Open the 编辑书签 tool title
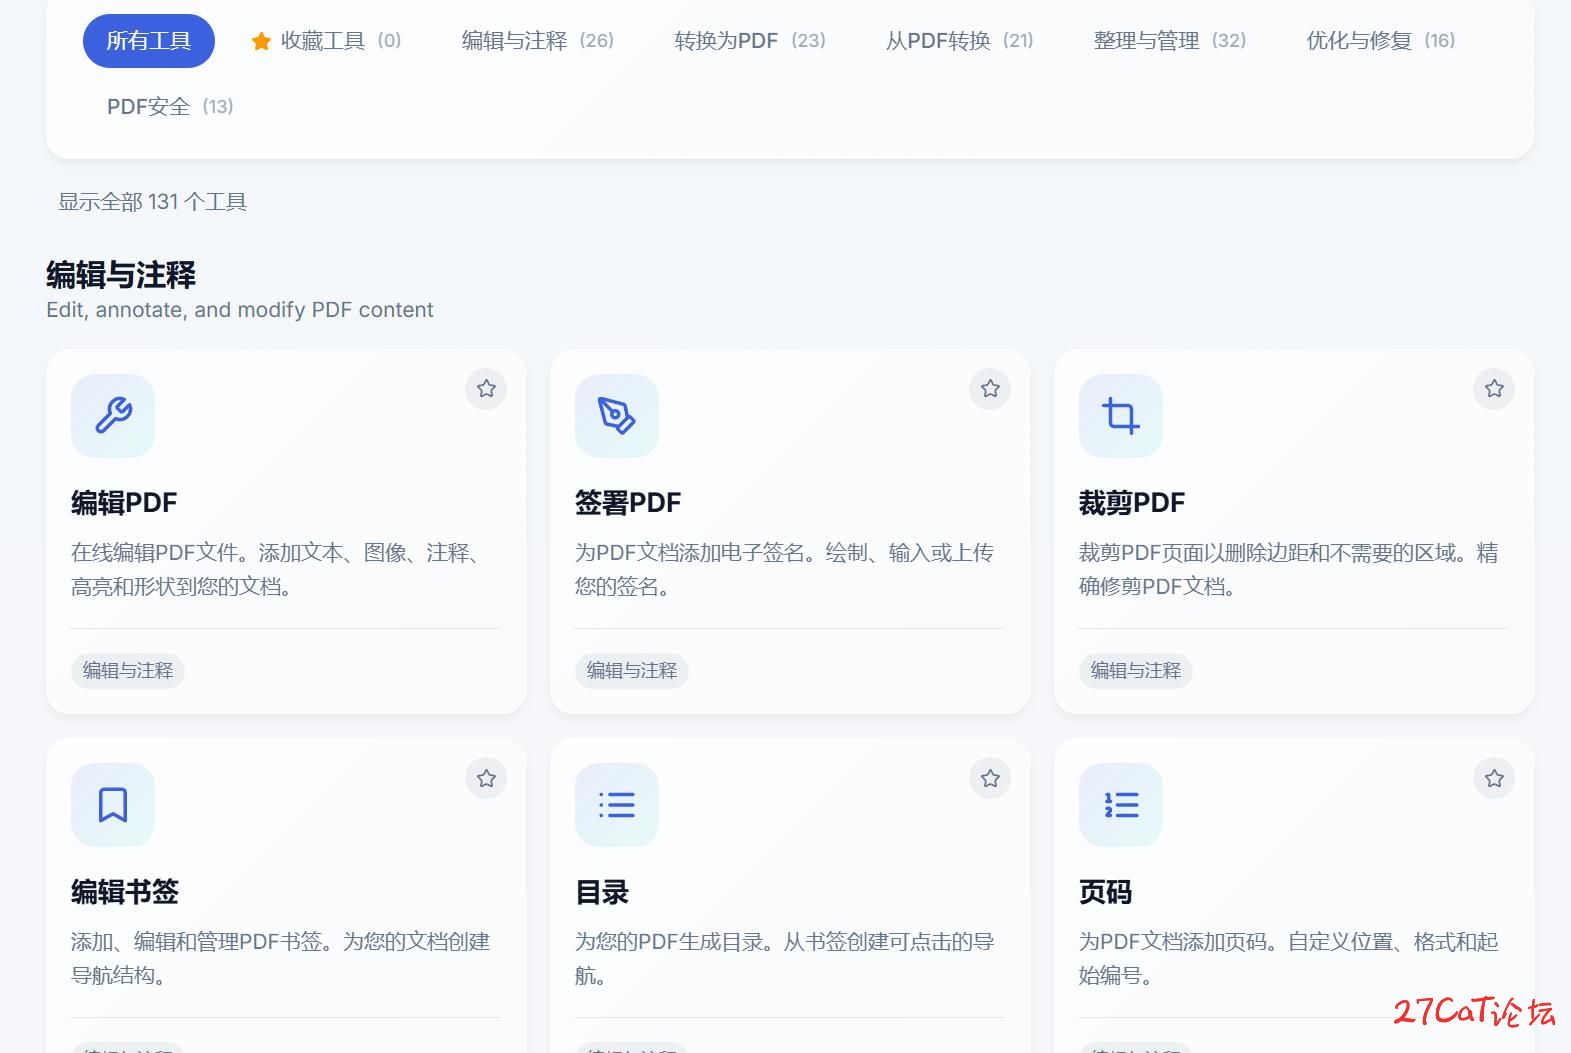Screen dimensions: 1571x1053 click(x=125, y=891)
